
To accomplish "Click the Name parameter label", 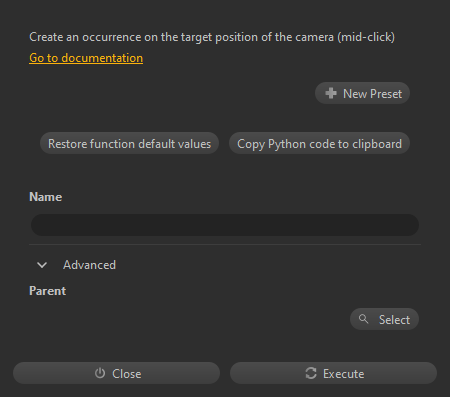I will coord(45,197).
